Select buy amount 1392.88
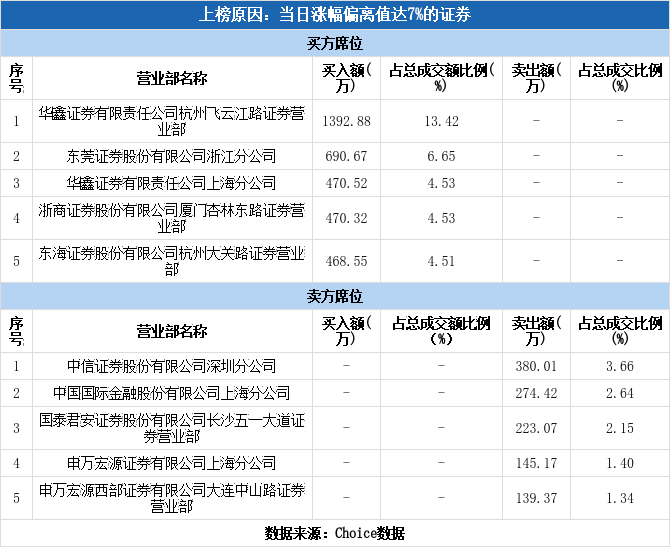The image size is (670, 547). 347,121
